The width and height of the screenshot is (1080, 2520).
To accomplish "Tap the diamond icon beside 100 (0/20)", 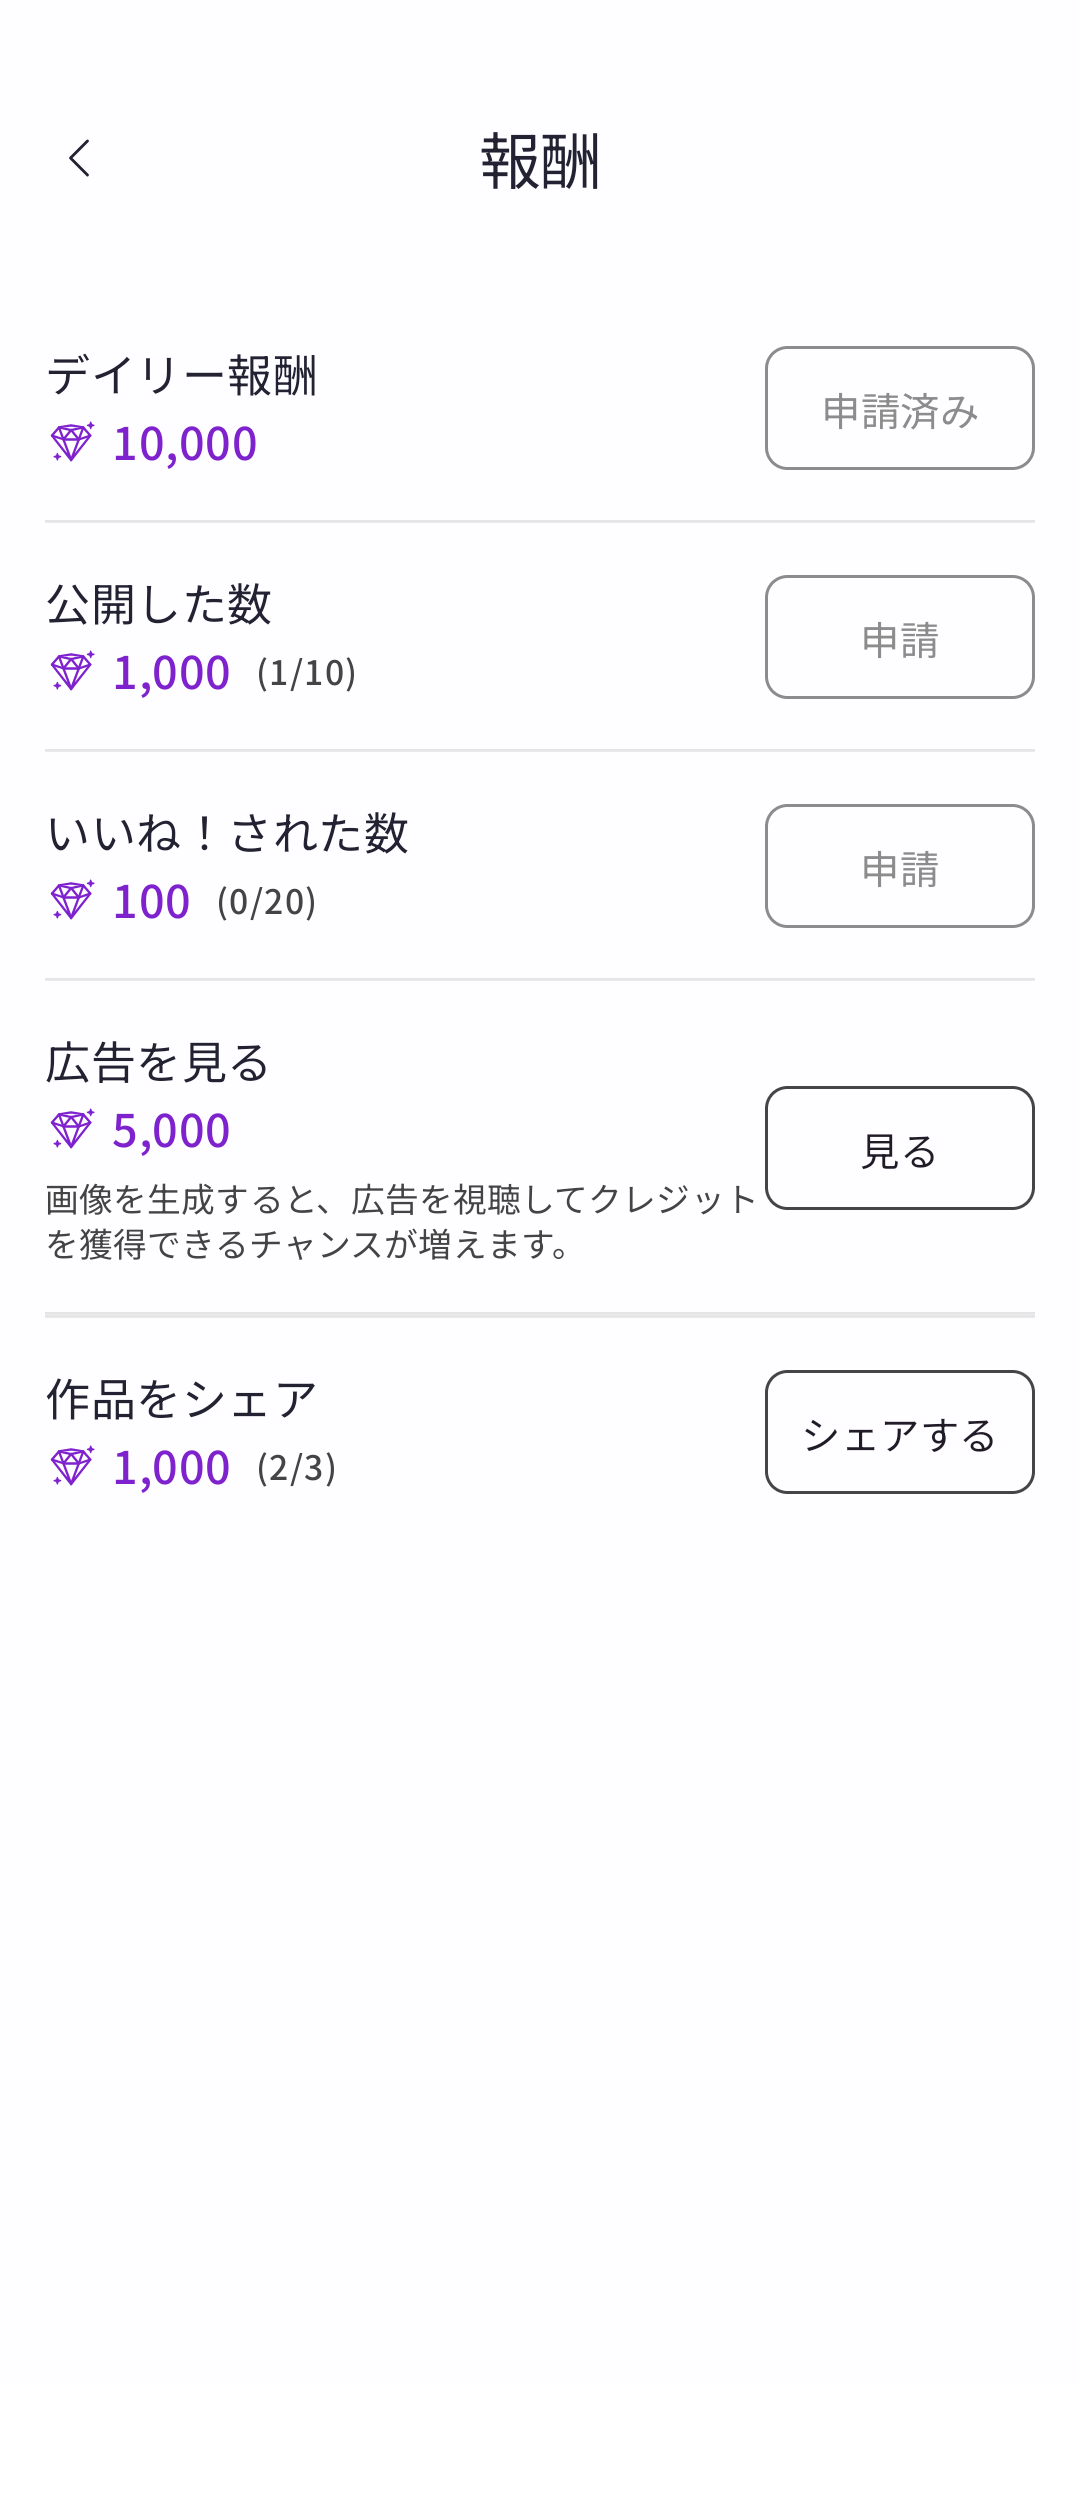I will pyautogui.click(x=72, y=901).
